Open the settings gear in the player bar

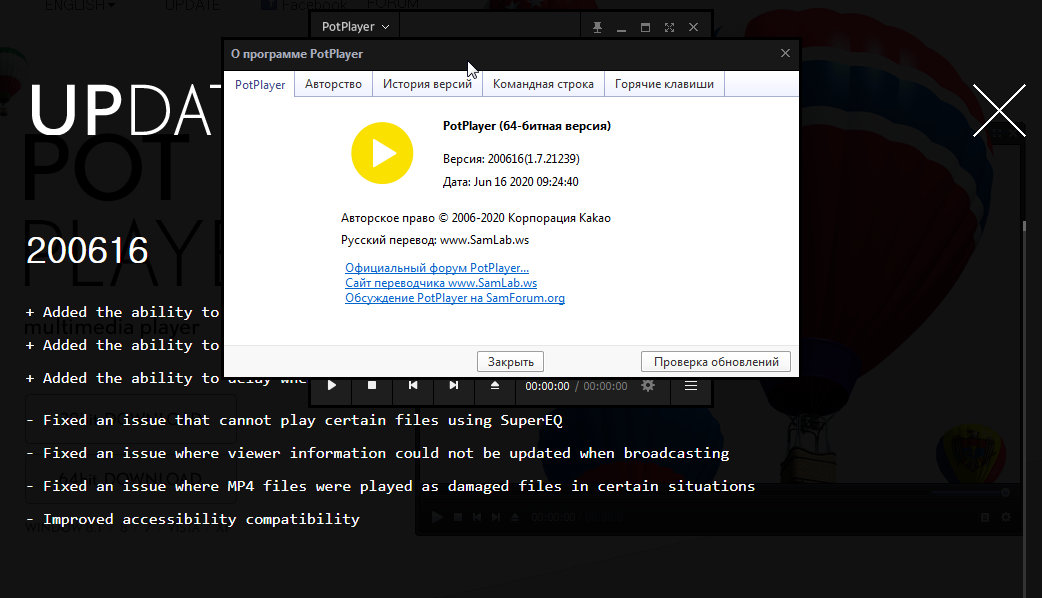pos(648,385)
